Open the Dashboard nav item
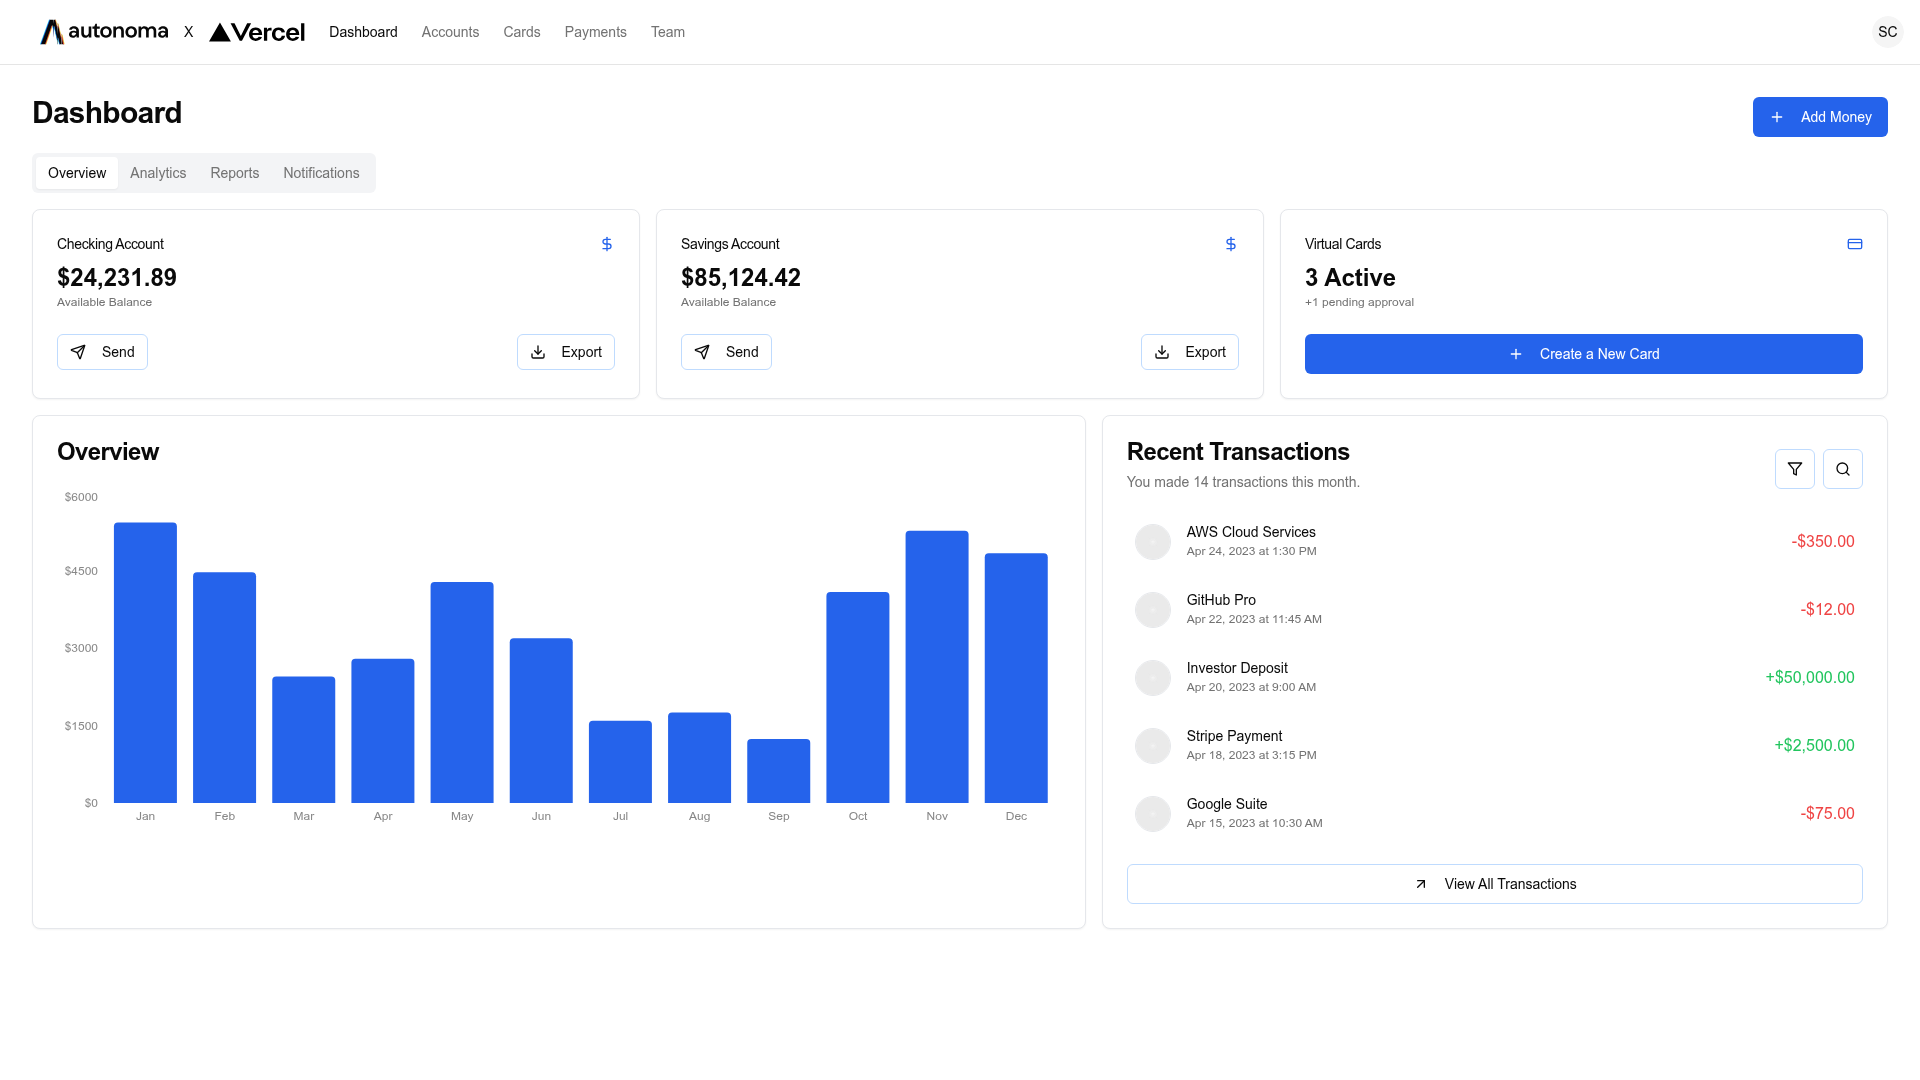This screenshot has height=1080, width=1920. point(363,32)
